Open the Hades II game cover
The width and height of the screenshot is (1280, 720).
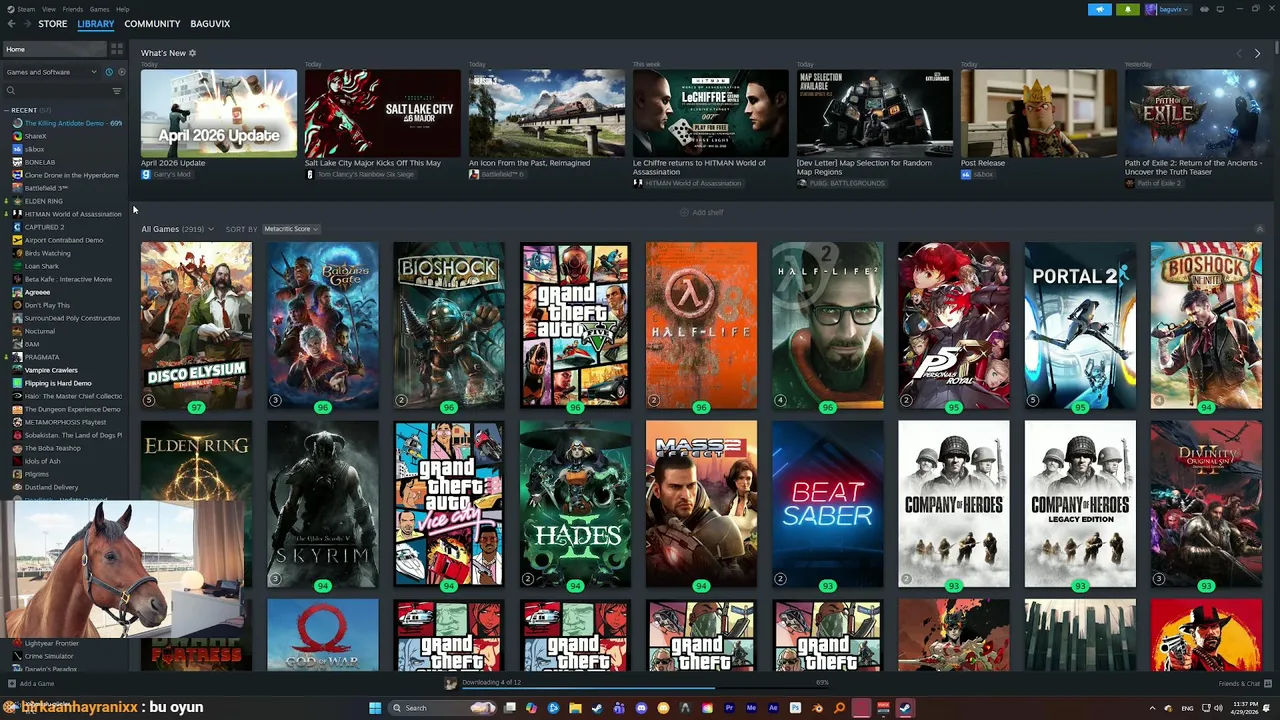coord(575,504)
